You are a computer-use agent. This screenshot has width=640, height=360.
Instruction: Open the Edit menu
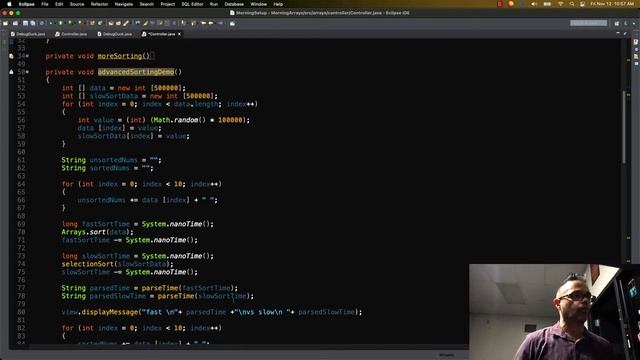[x=59, y=4]
